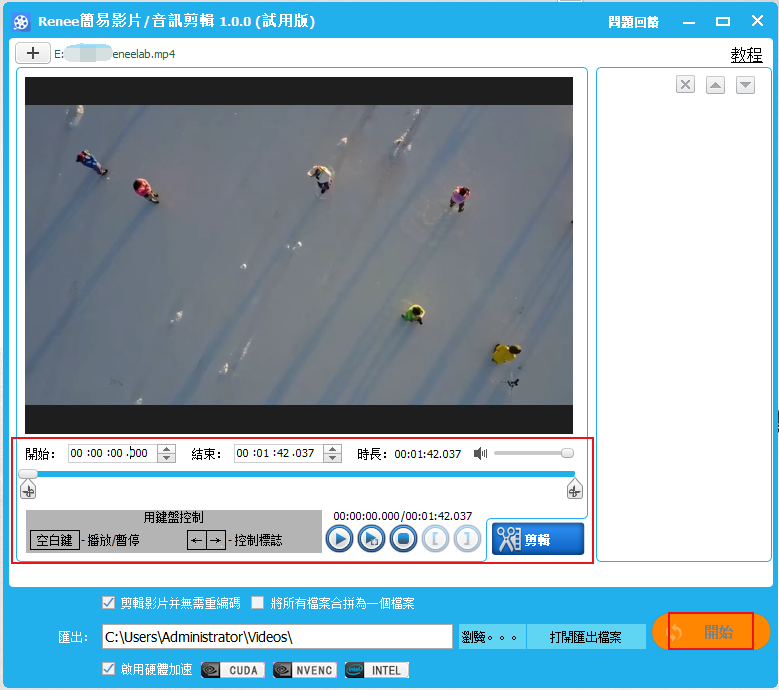Click the video preview frame

pos(299,255)
